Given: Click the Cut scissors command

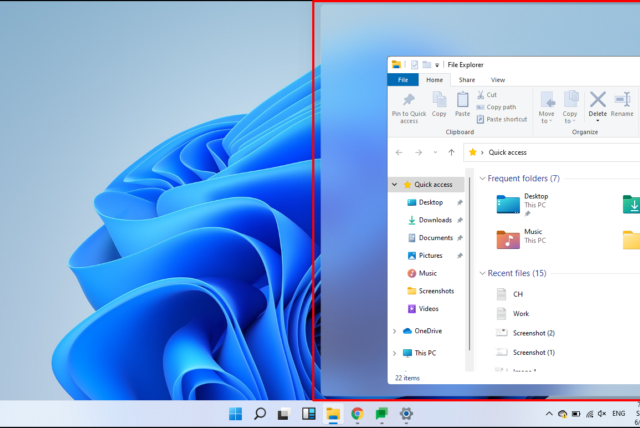Looking at the screenshot, I should pos(490,95).
